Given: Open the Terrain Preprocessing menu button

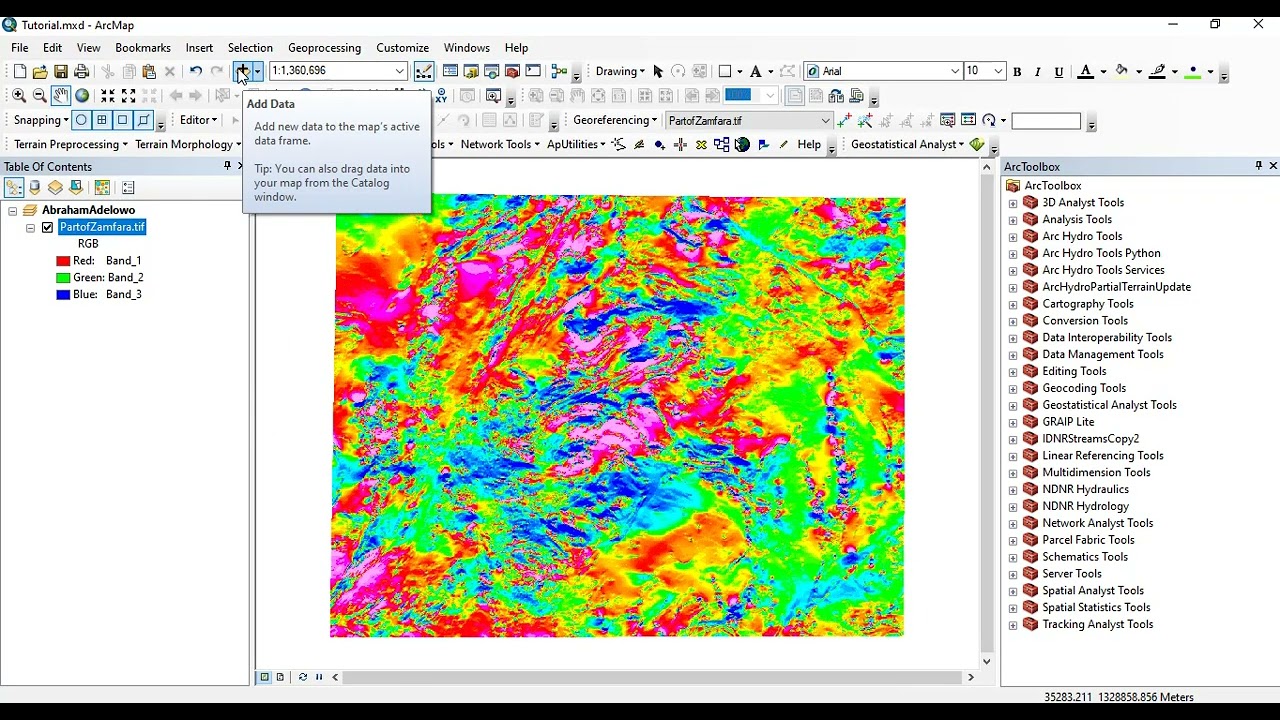Looking at the screenshot, I should coord(71,145).
